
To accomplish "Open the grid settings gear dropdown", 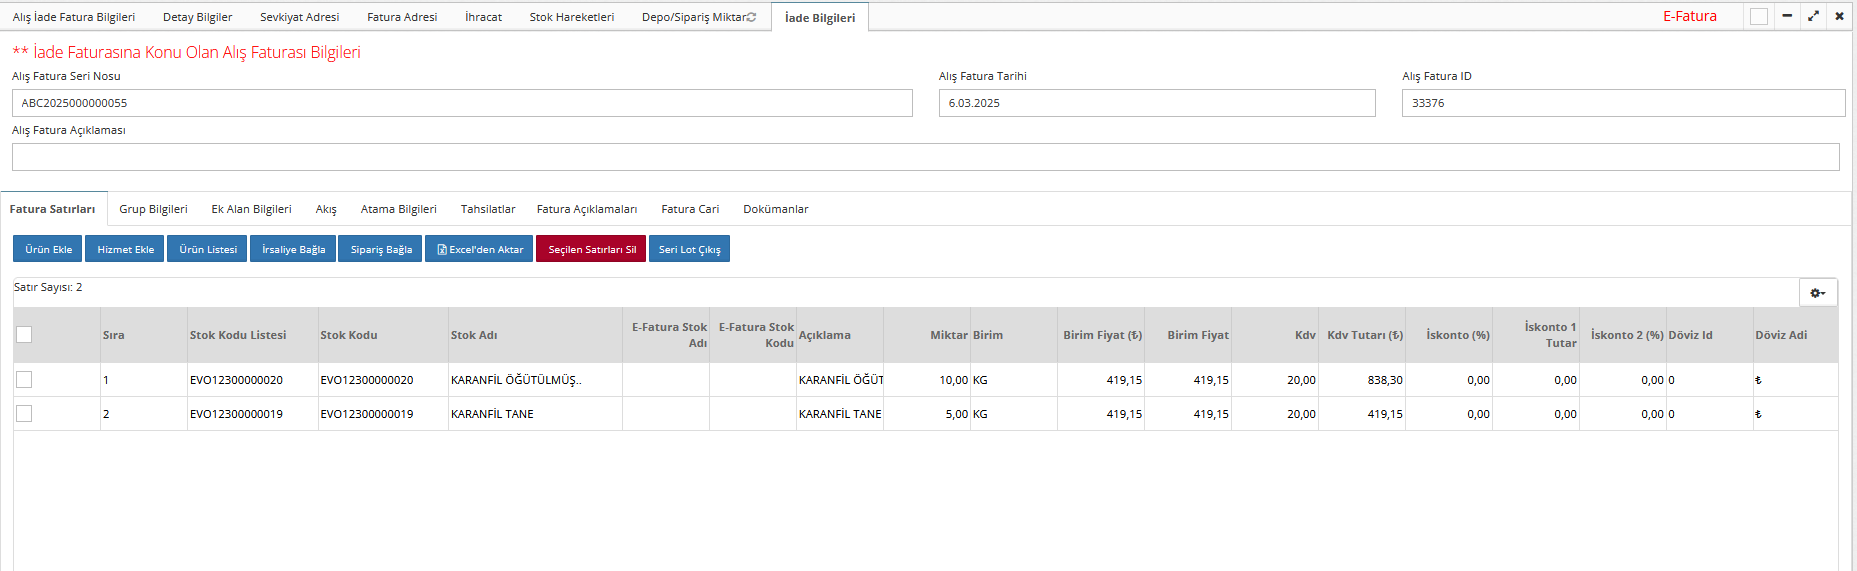I will coord(1817,292).
